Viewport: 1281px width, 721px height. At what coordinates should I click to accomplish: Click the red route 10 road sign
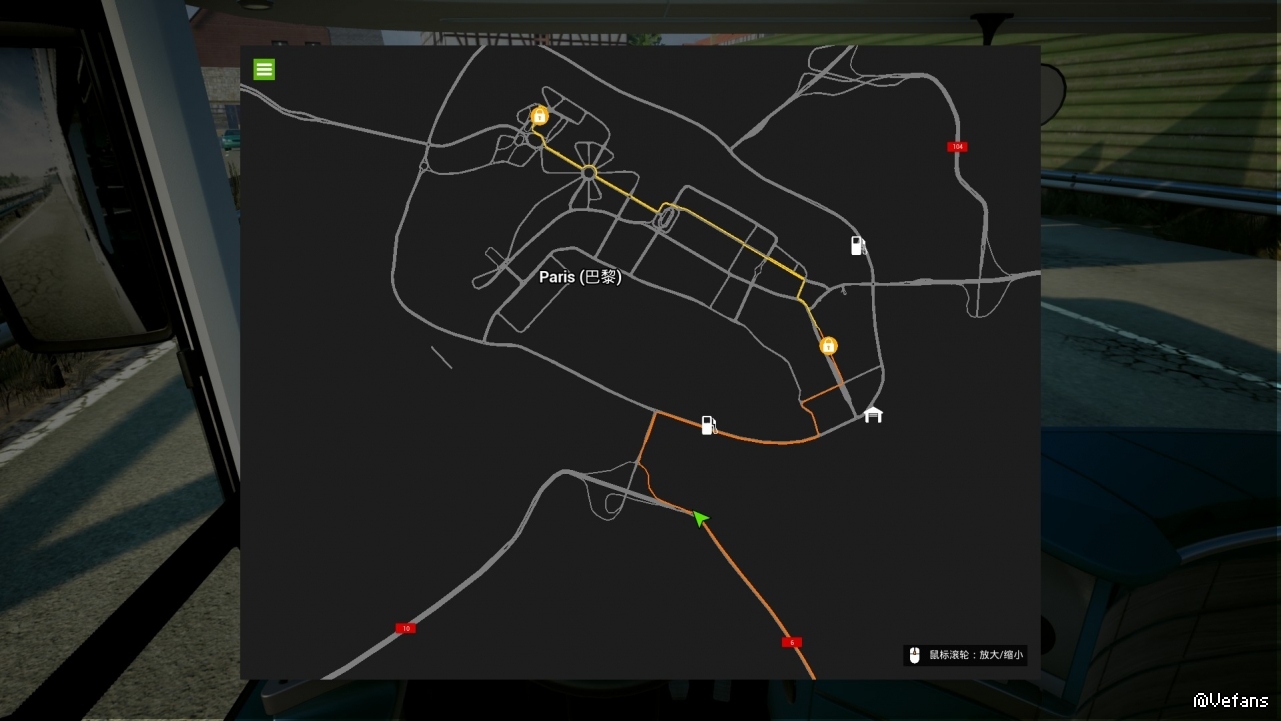pyautogui.click(x=405, y=628)
